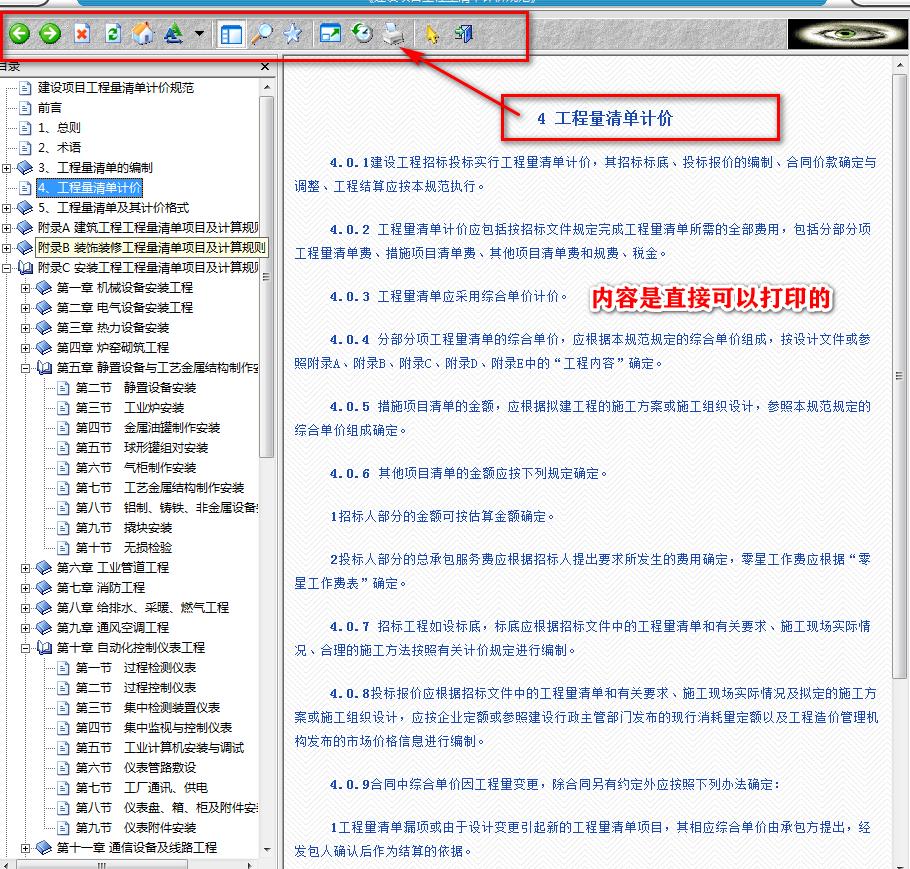Click the clock History icon
Image resolution: width=910 pixels, height=869 pixels.
[363, 33]
